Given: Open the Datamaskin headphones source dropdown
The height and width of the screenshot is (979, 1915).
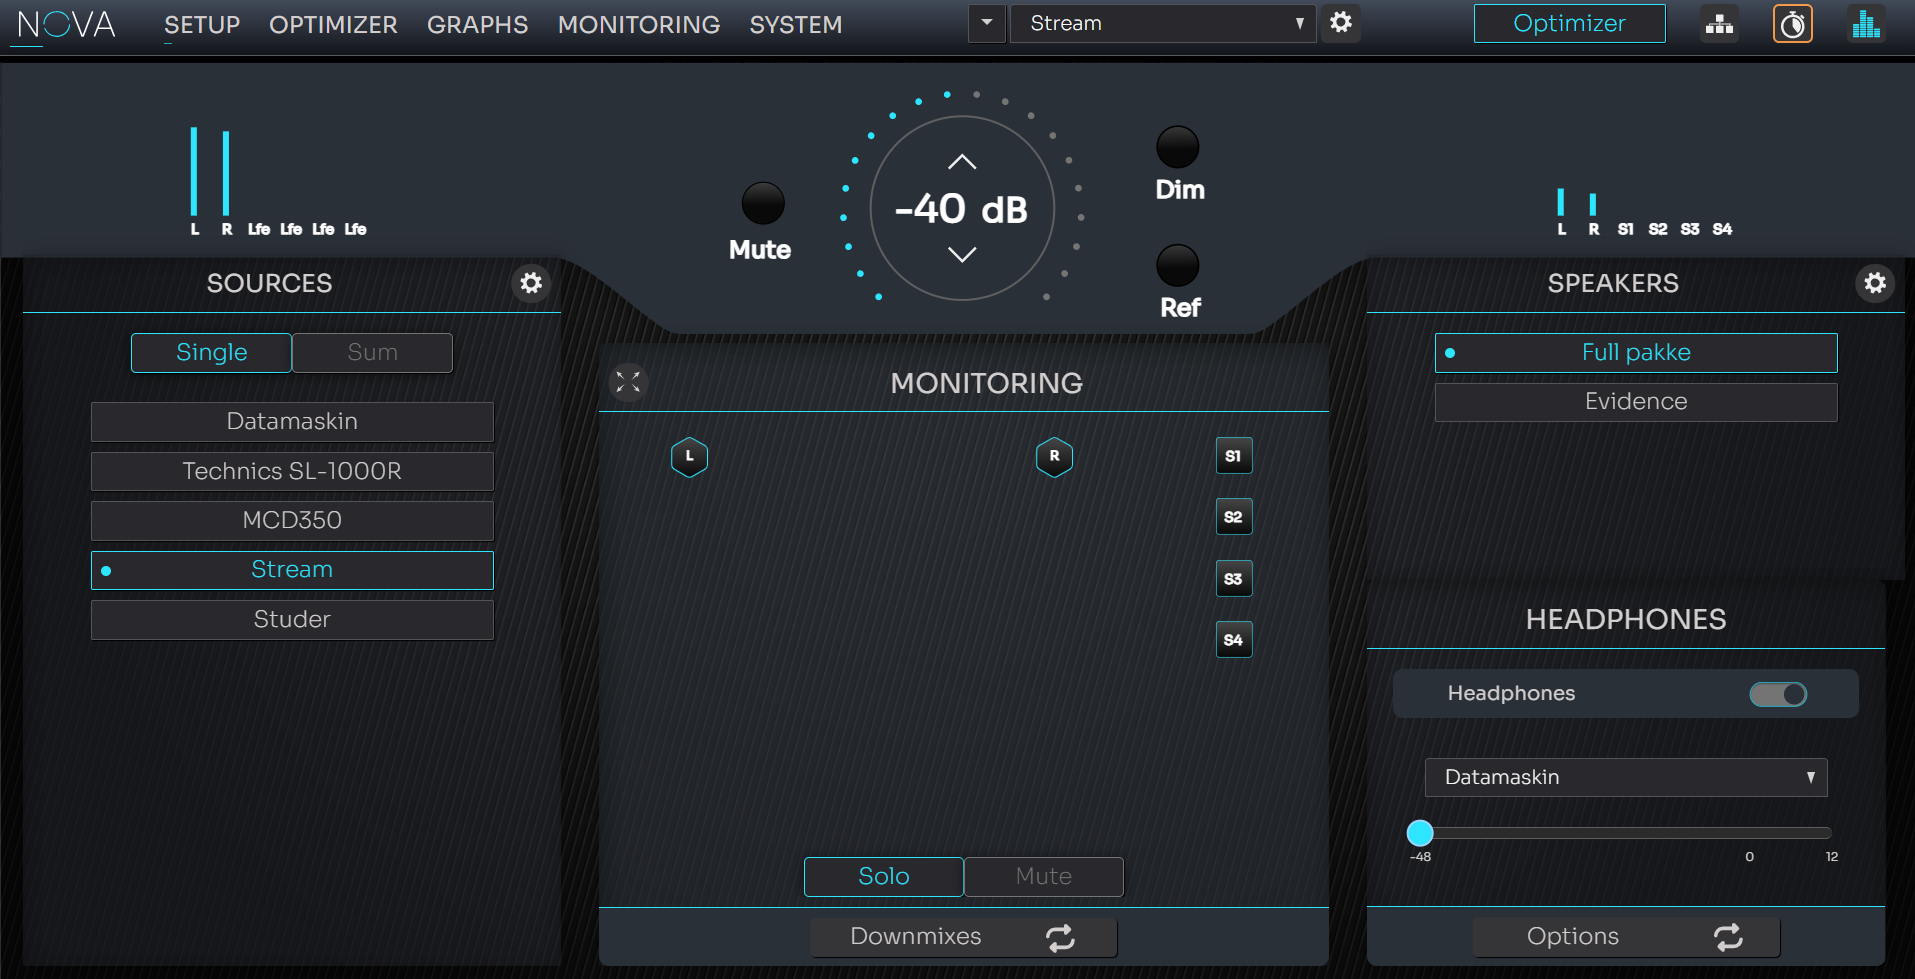Looking at the screenshot, I should point(1625,777).
